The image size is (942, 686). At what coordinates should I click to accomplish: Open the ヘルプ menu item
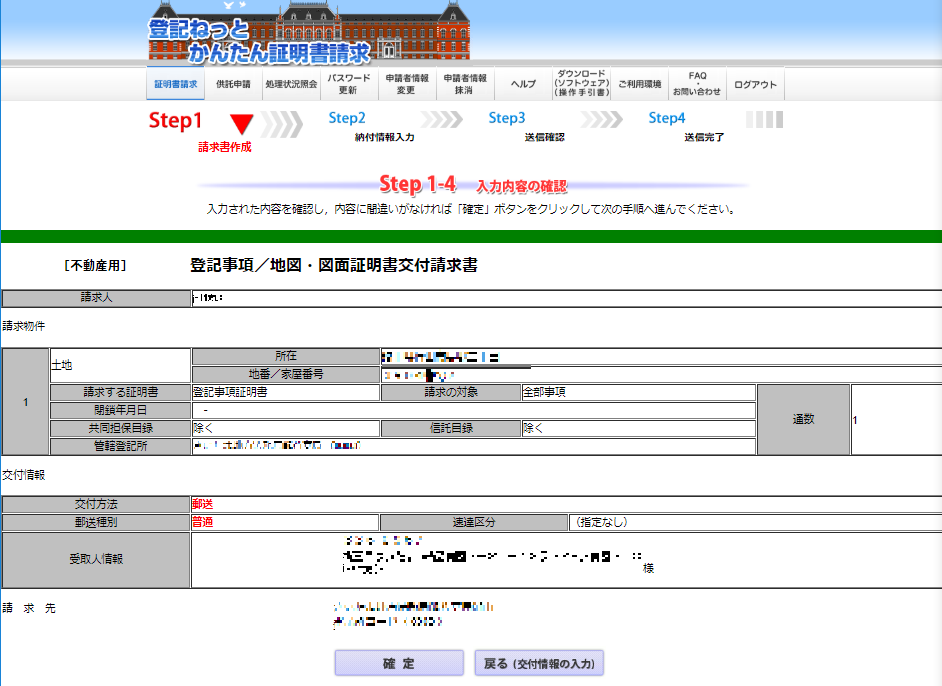coord(523,85)
